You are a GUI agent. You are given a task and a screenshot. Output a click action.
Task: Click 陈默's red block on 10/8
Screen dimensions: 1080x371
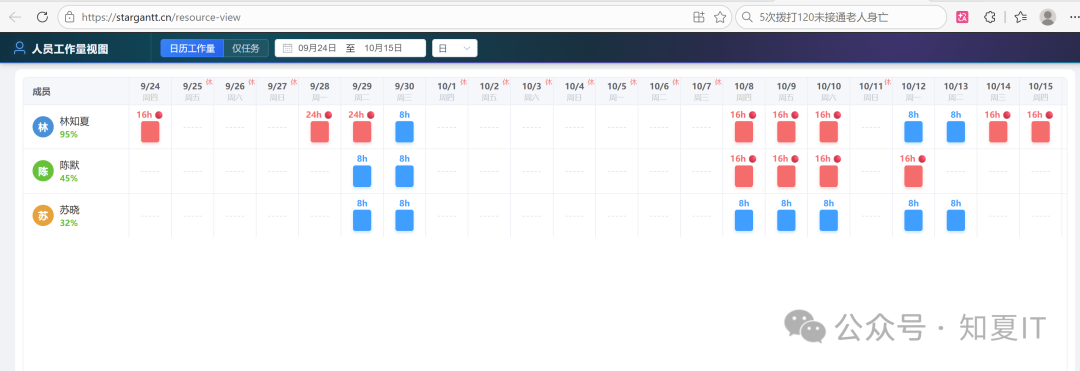(744, 176)
